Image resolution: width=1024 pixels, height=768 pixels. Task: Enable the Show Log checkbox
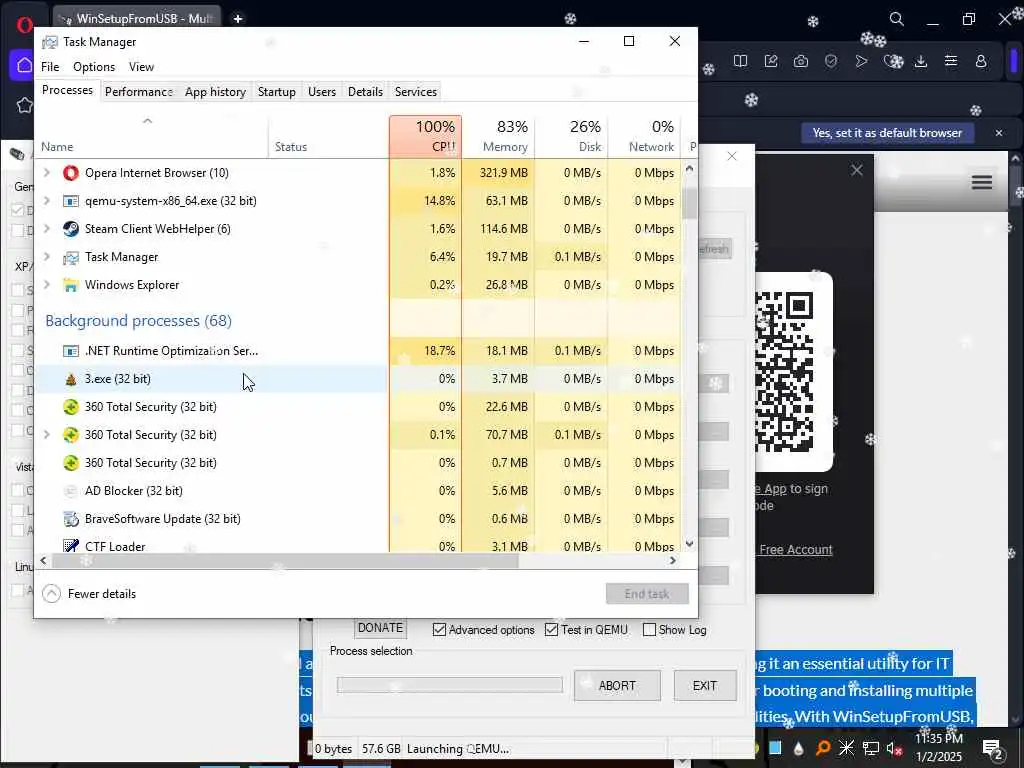[x=649, y=630]
